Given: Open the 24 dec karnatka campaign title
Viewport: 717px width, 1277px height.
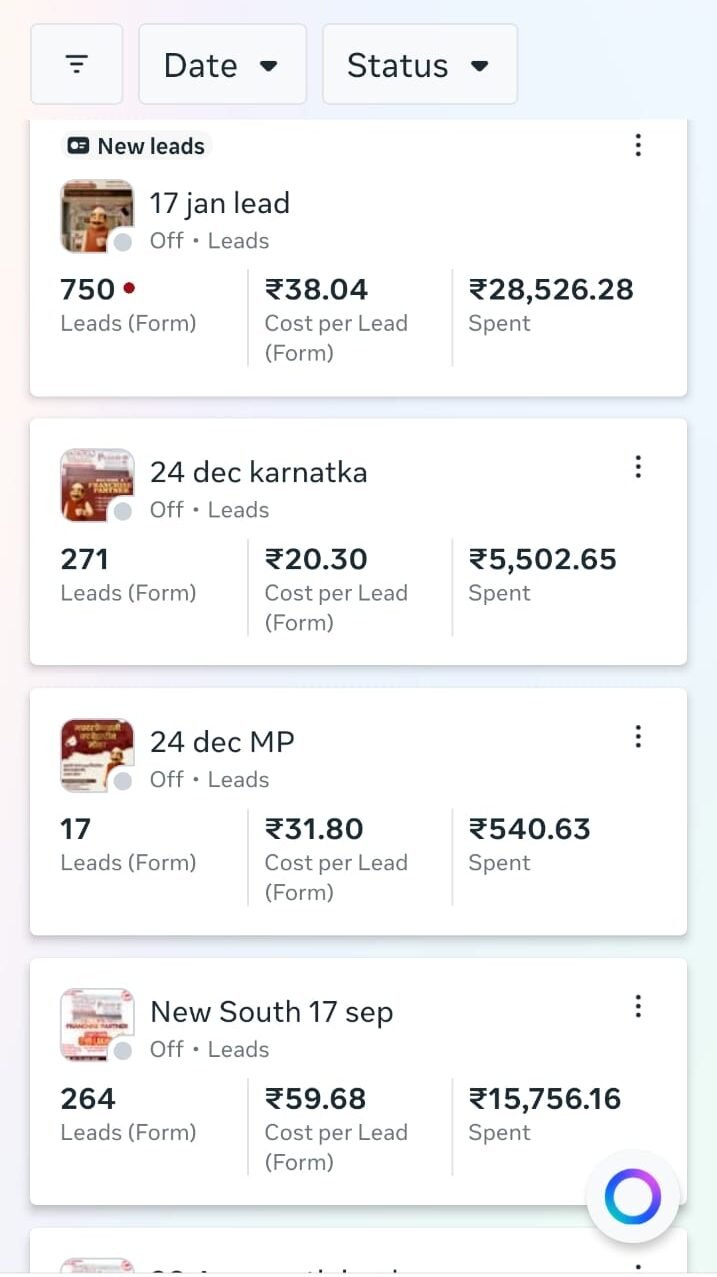Looking at the screenshot, I should pyautogui.click(x=258, y=472).
